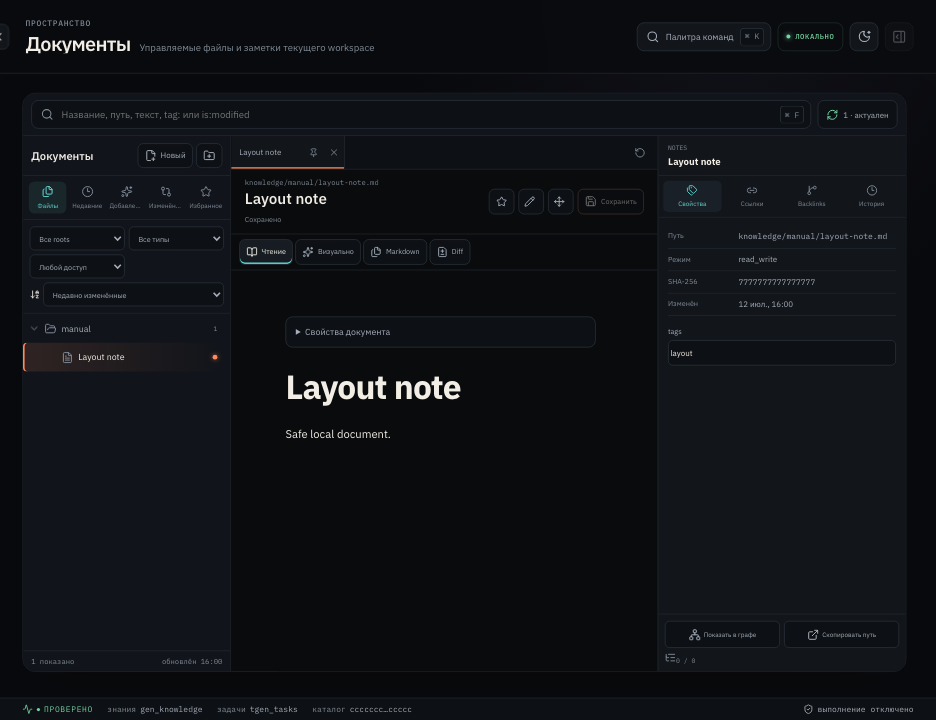Image resolution: width=936 pixels, height=720 pixels.
Task: Open the 'Любой доступ' dropdown
Action: click(x=77, y=267)
